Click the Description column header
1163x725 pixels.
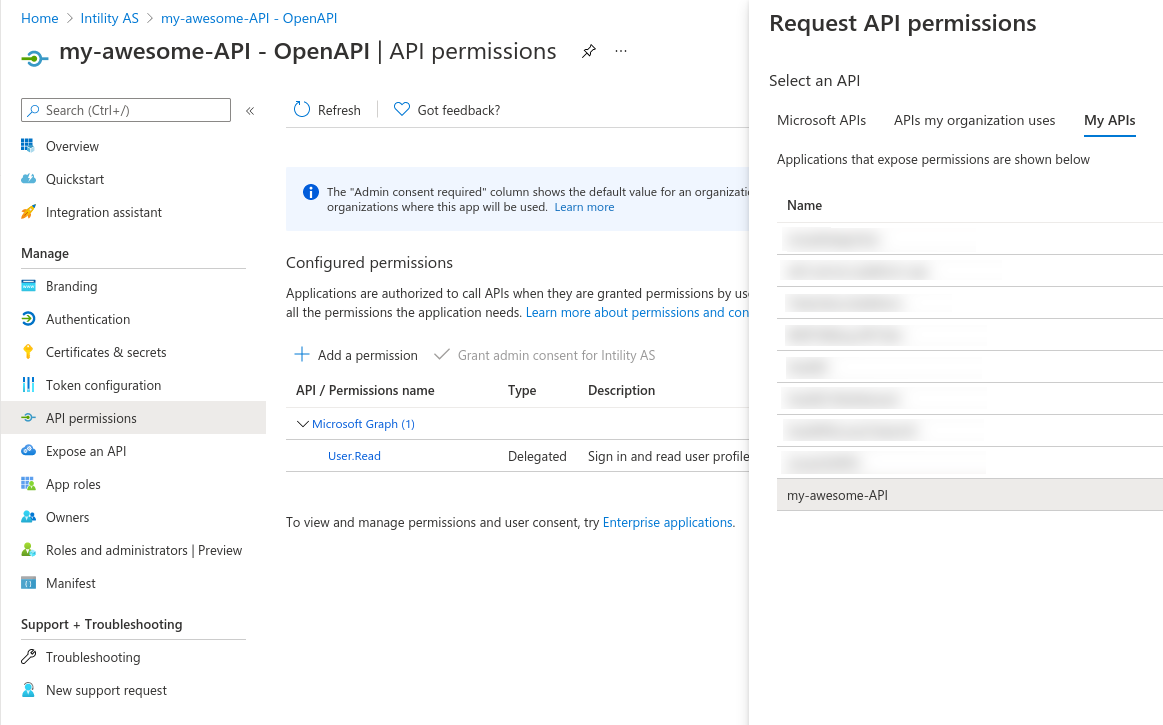point(621,390)
